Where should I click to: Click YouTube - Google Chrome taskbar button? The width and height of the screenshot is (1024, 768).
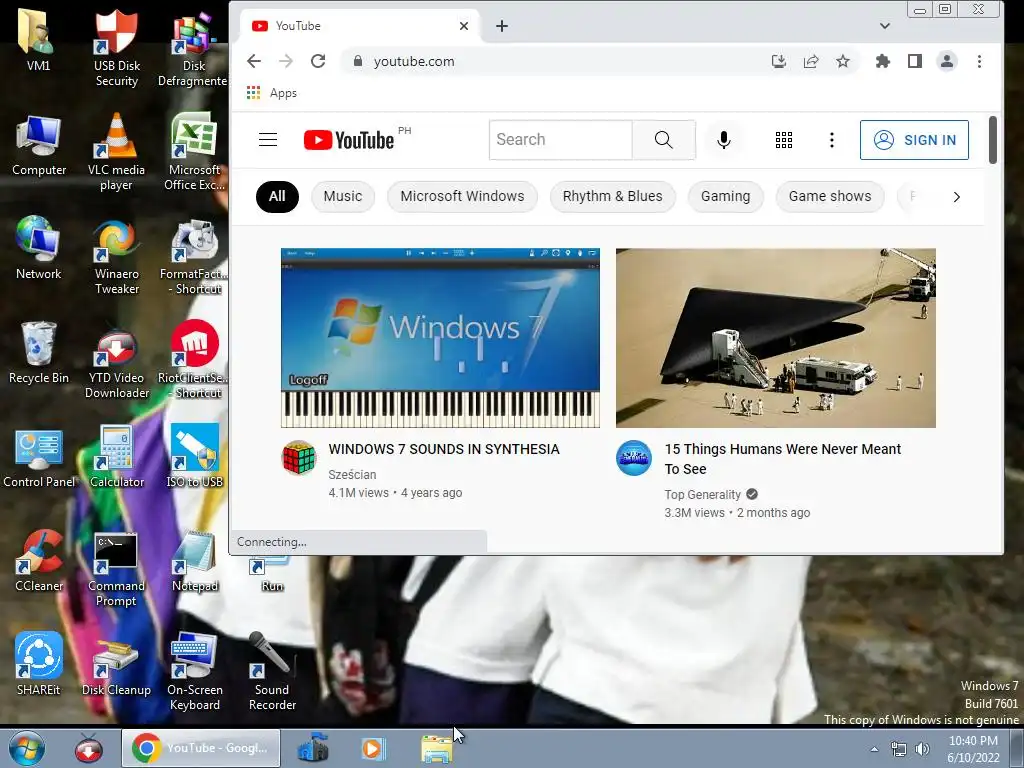[x=201, y=748]
